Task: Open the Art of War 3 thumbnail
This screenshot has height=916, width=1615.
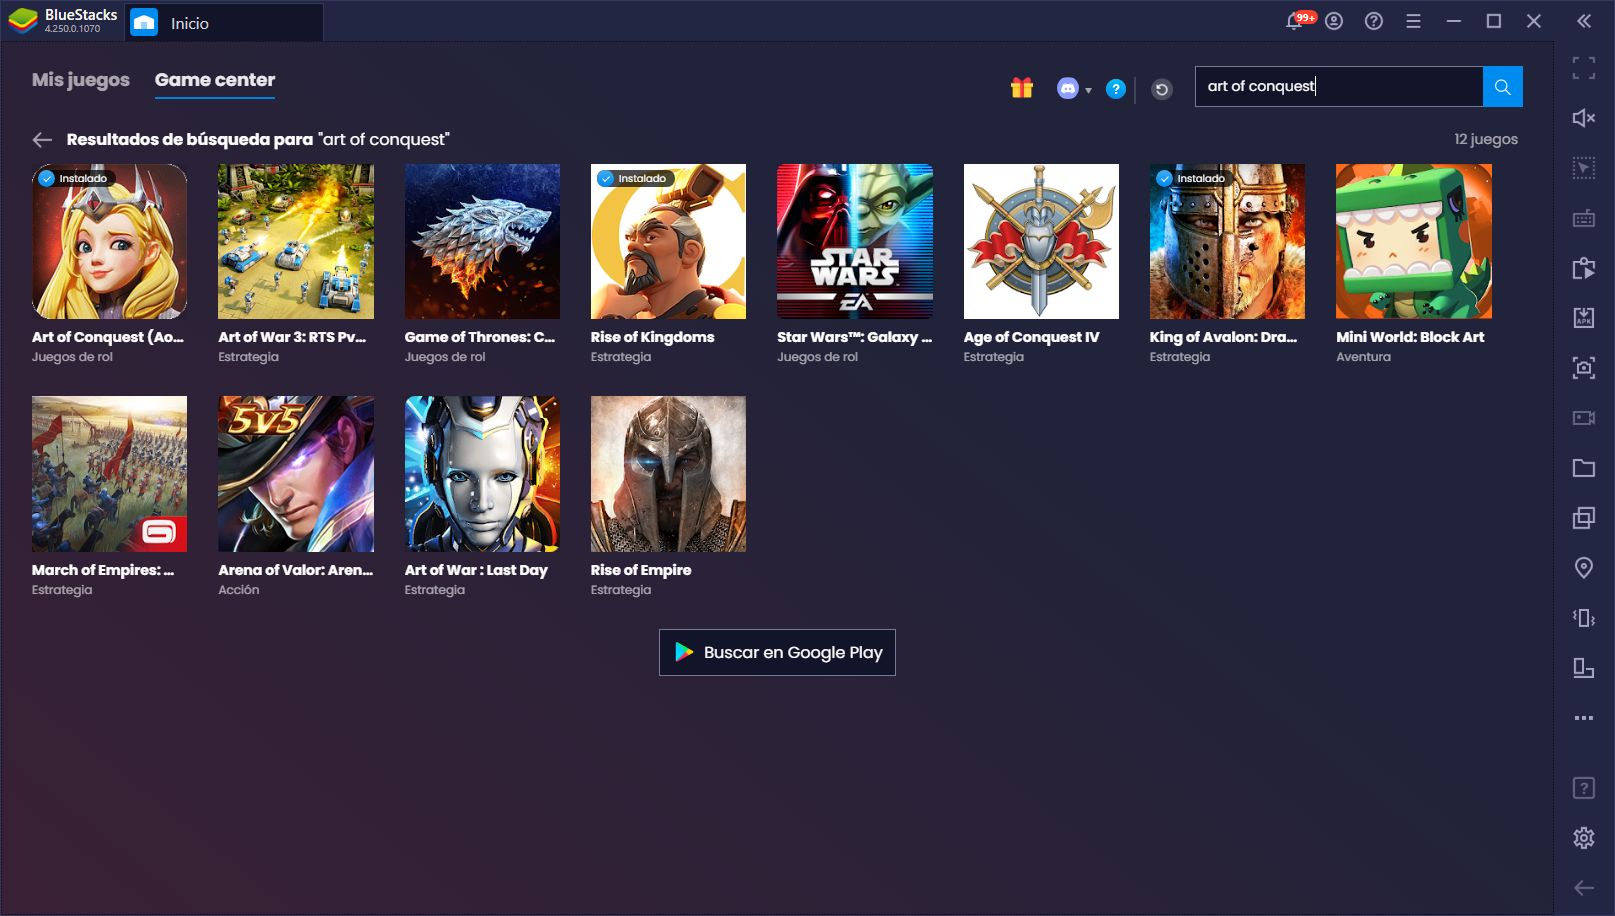Action: coord(296,241)
